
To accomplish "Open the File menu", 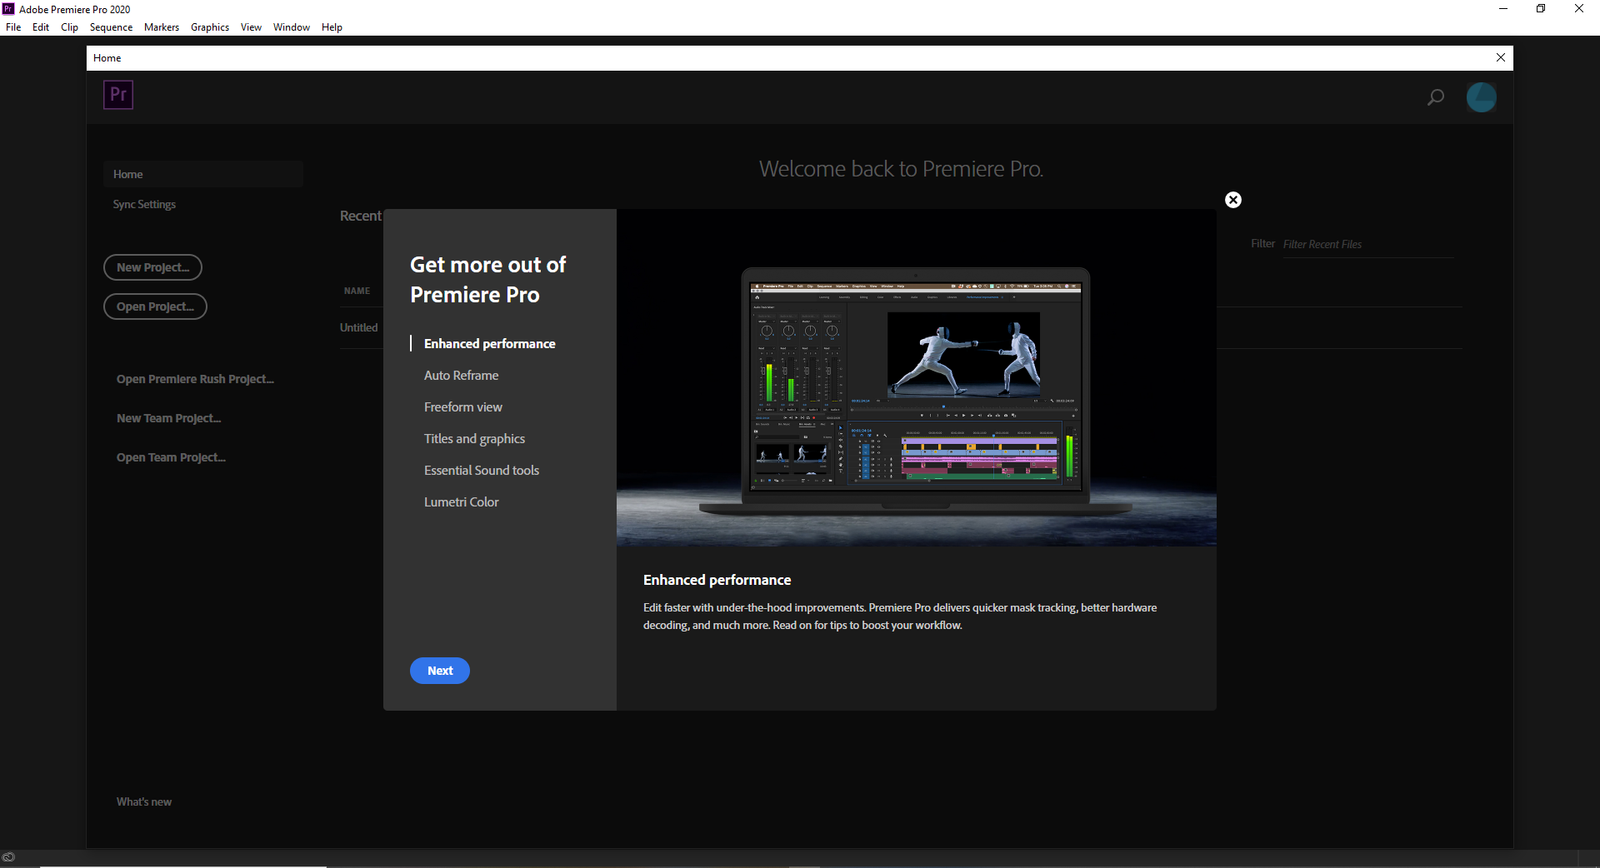I will click(13, 27).
